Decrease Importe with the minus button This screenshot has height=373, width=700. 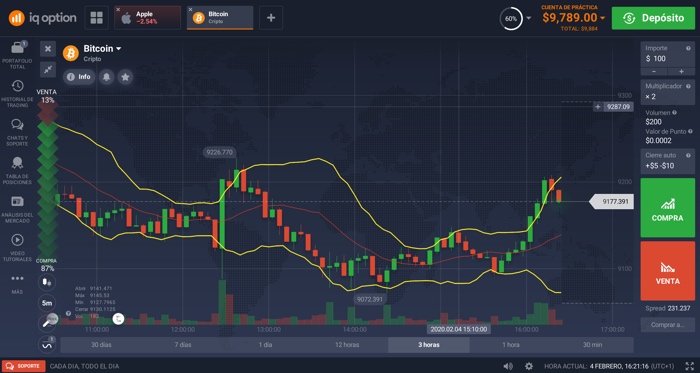pos(654,71)
